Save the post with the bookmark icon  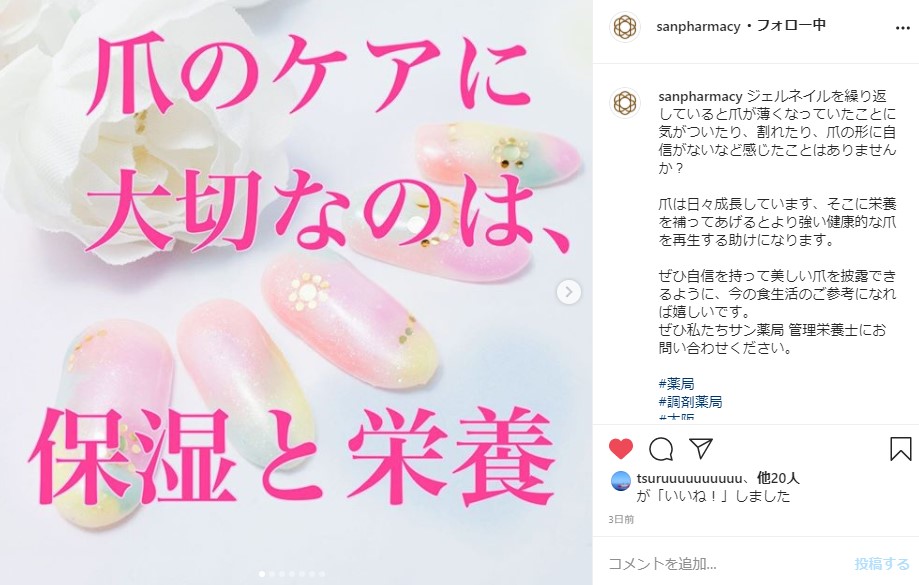coord(900,449)
